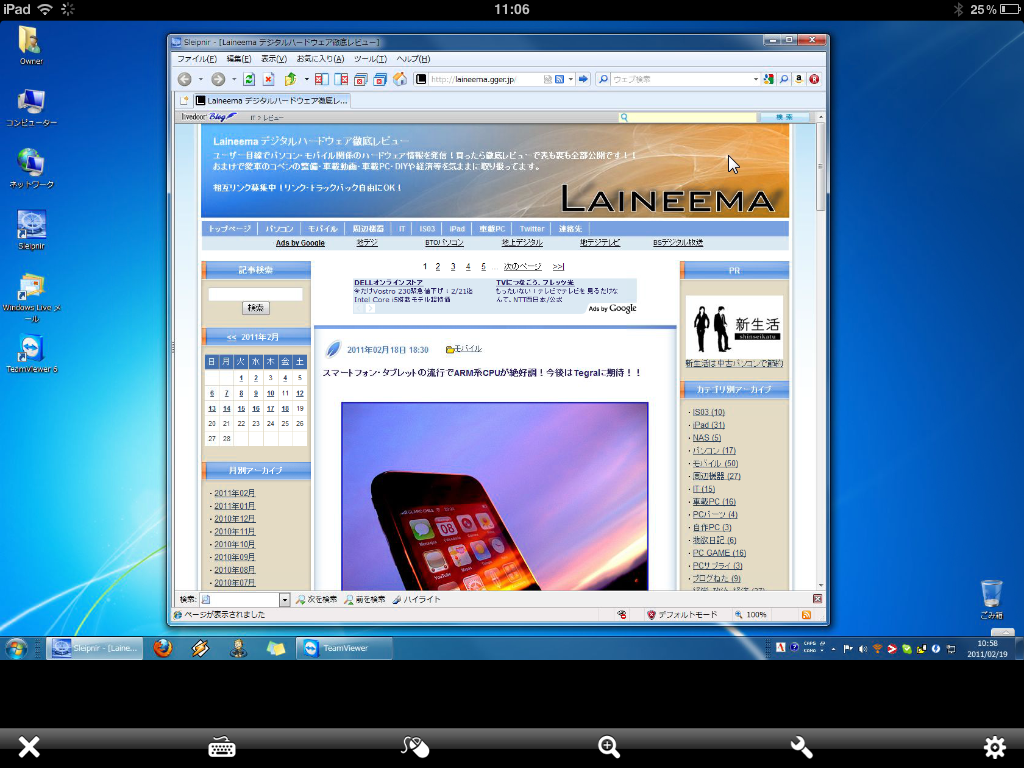Click the article title about ARM系CPU and Tegra

(482, 373)
